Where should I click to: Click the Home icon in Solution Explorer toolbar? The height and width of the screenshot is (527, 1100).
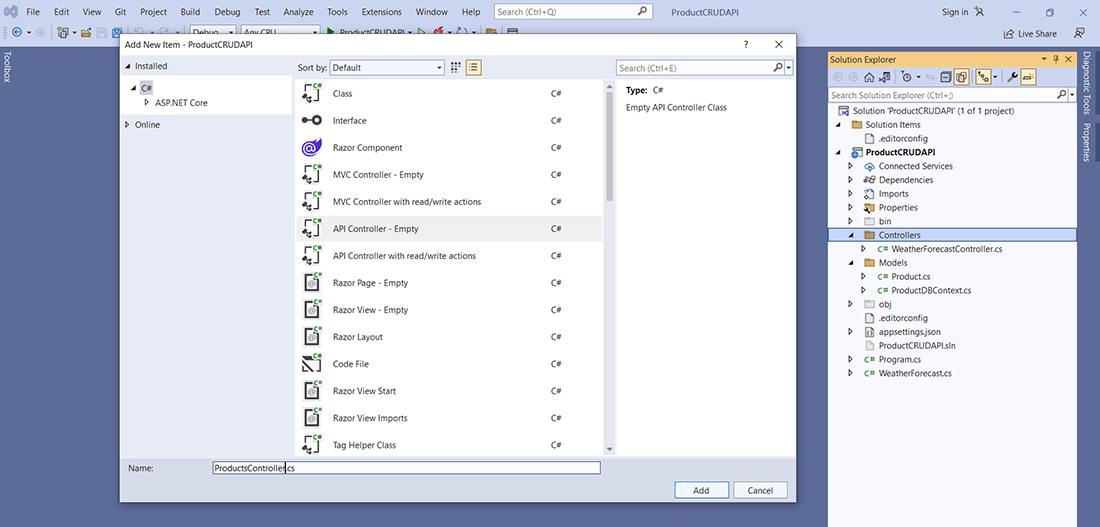868,77
